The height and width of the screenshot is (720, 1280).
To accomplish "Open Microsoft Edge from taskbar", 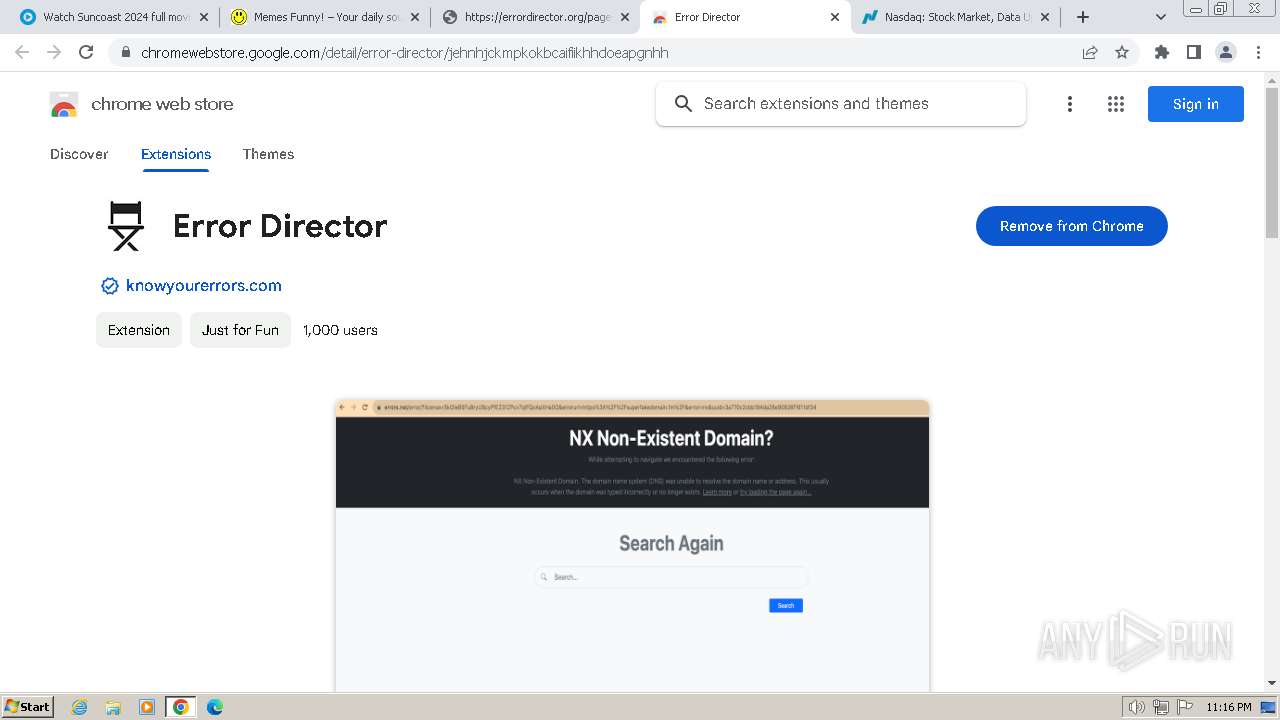I will point(215,707).
